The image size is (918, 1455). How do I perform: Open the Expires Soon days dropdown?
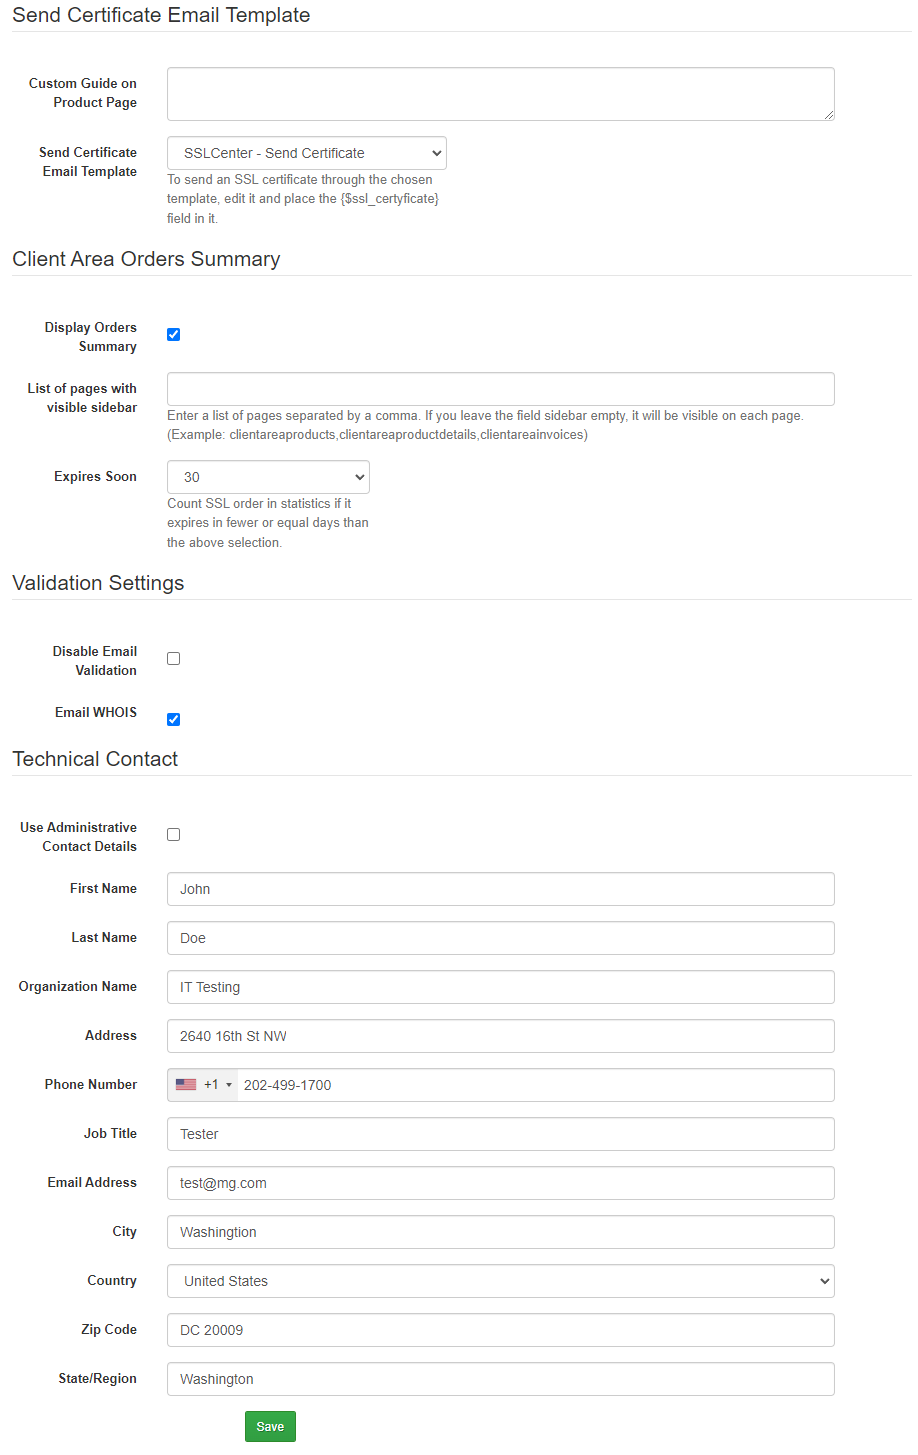point(268,477)
